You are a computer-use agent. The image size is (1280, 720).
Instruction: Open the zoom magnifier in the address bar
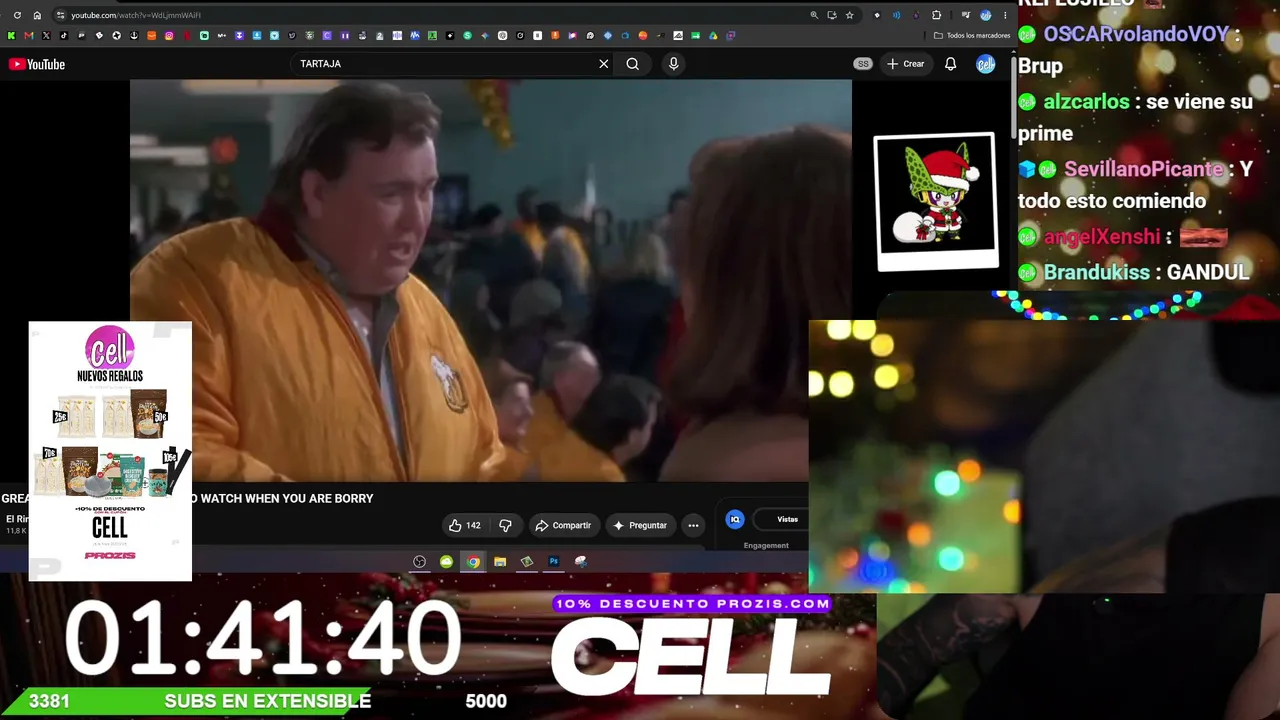click(814, 15)
